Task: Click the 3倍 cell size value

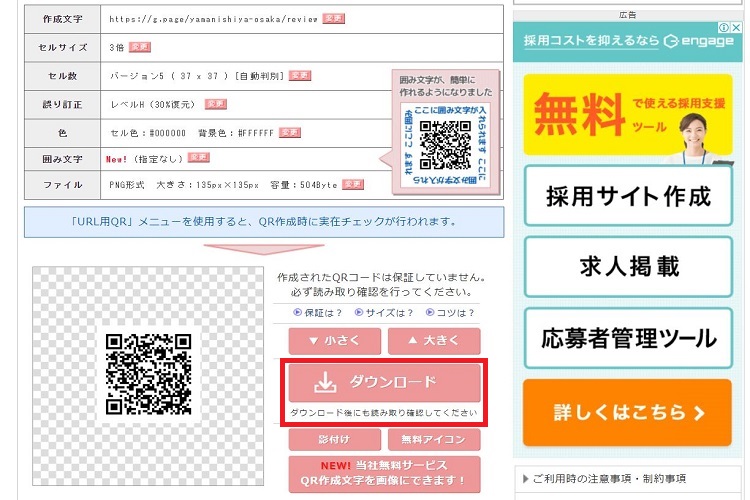Action: point(116,47)
